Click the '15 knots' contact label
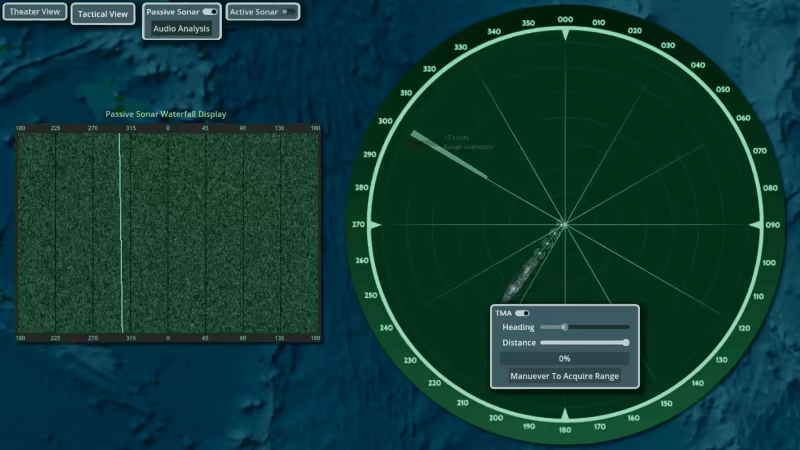Screen dimensions: 800x450 [x=456, y=138]
